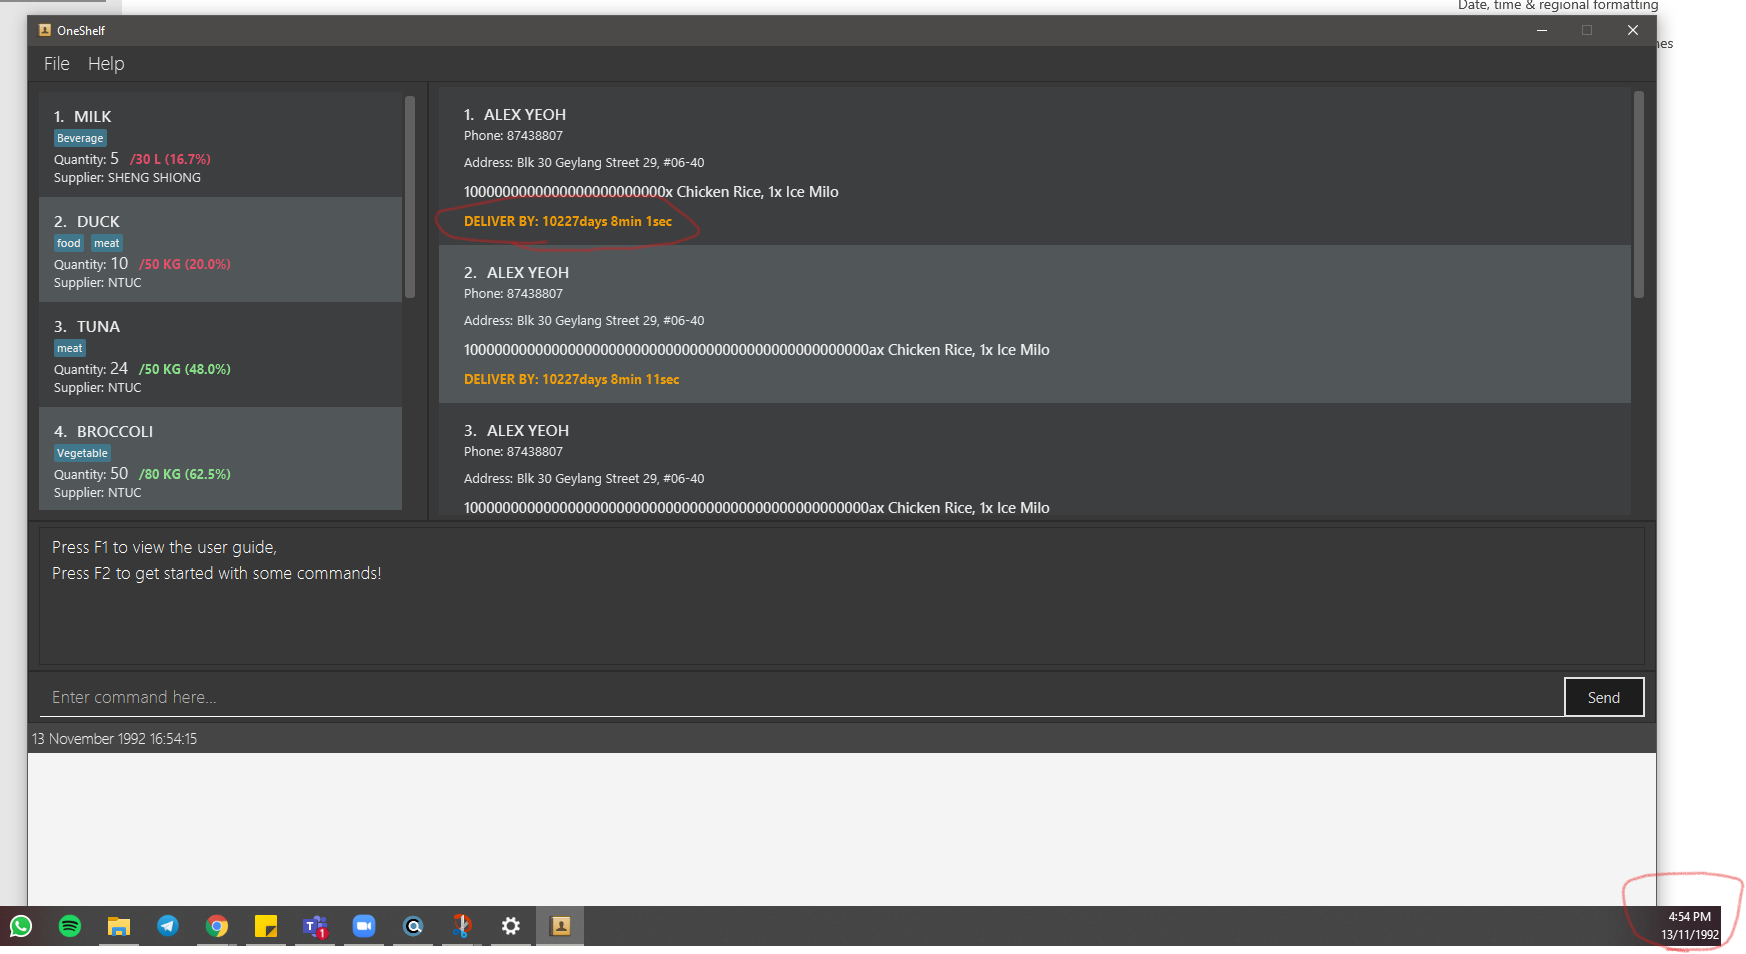Viewport: 1746px width, 954px height.
Task: Click the /80 KG (62.5%) quantity indicator
Action: [x=185, y=474]
